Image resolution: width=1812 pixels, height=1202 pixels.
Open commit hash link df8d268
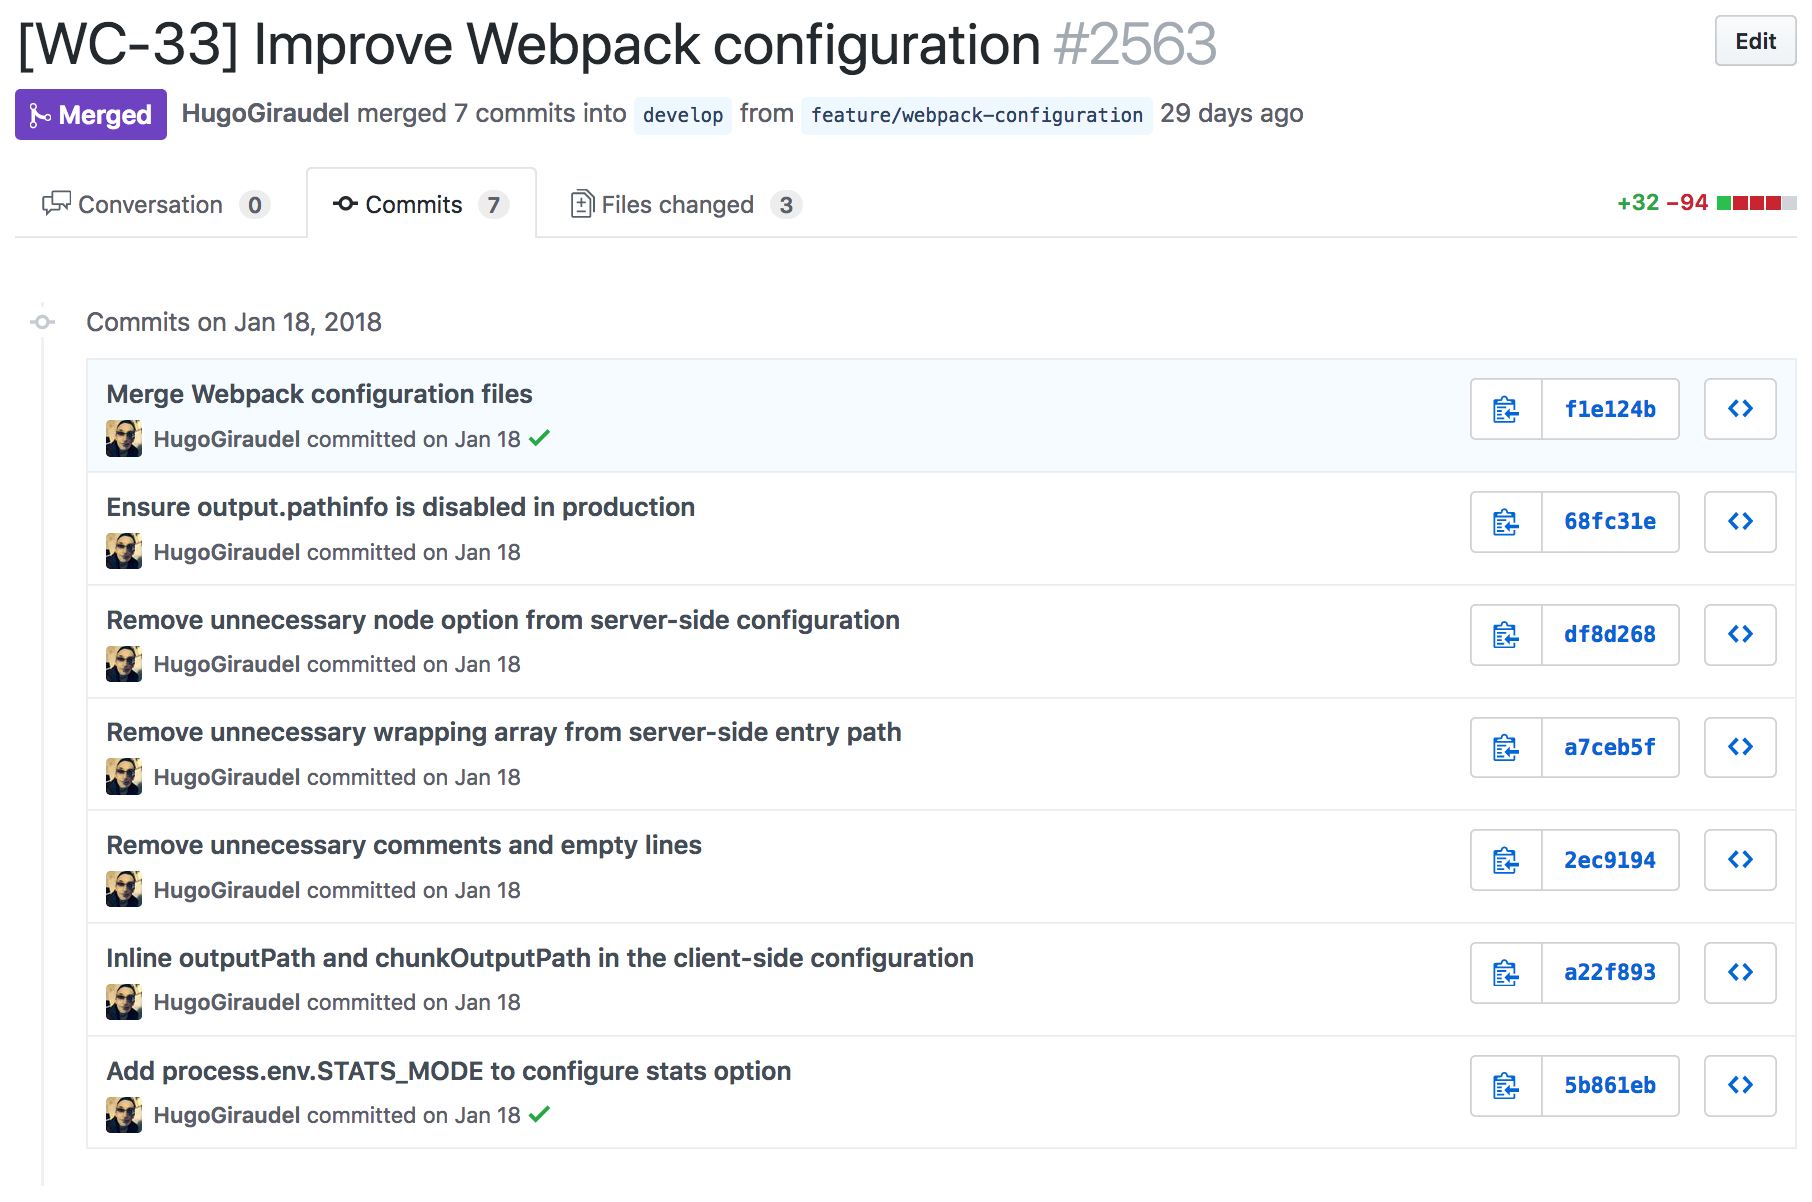tap(1609, 634)
